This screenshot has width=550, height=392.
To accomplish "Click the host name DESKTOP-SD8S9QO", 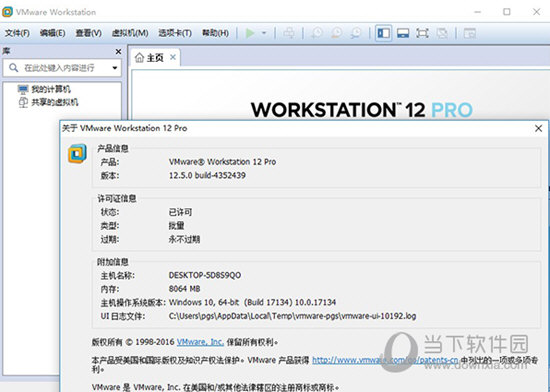I will [x=205, y=275].
